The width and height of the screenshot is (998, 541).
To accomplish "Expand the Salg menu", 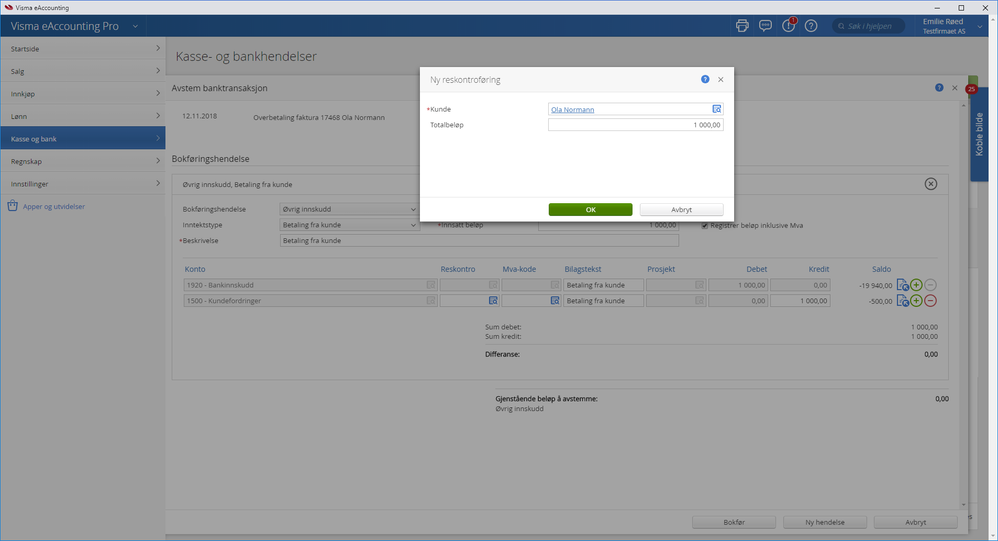I will pos(83,71).
